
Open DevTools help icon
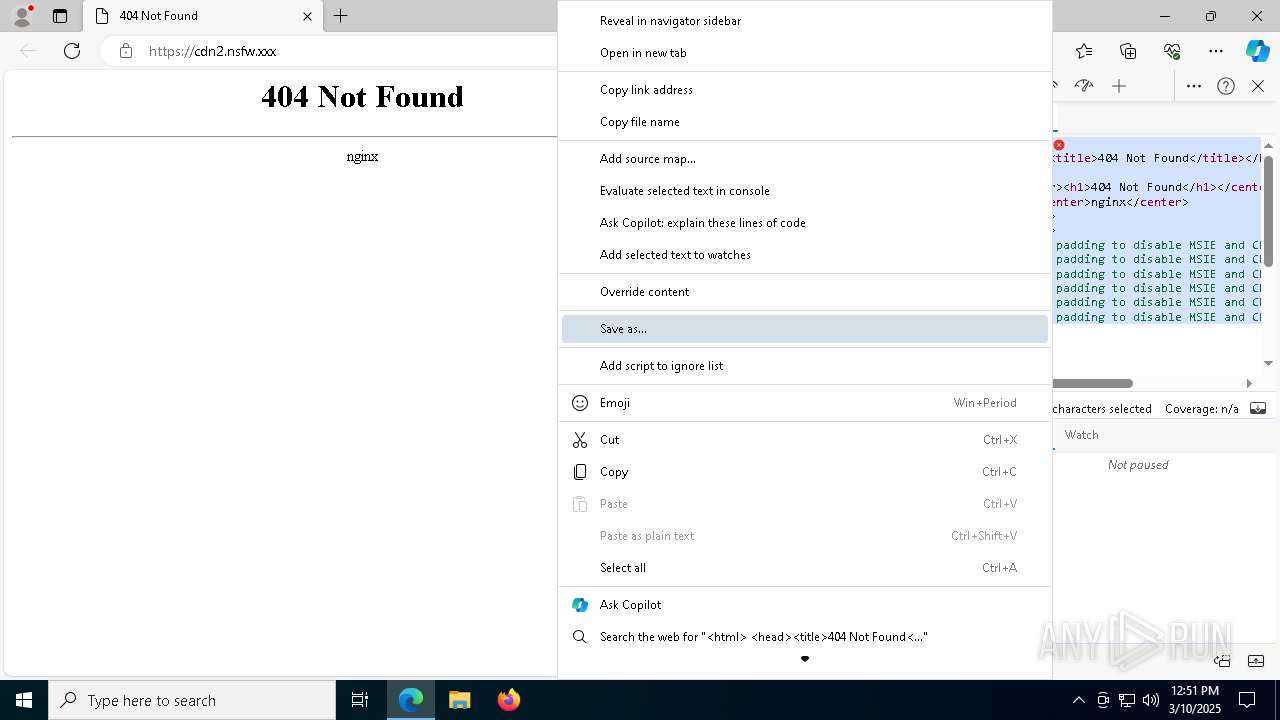pyautogui.click(x=1226, y=86)
